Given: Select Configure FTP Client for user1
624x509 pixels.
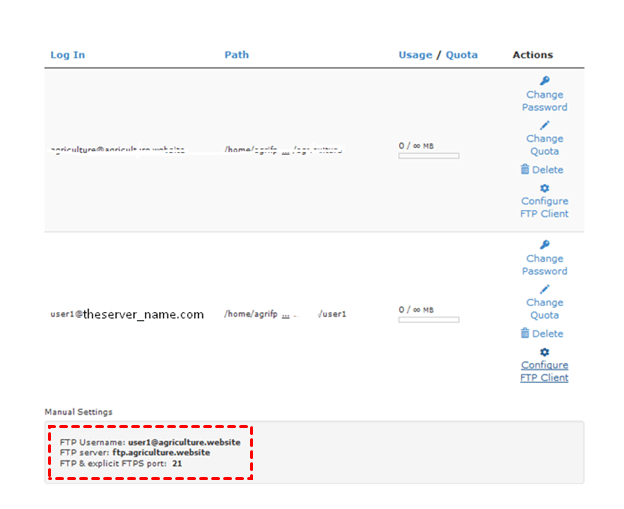Looking at the screenshot, I should [x=544, y=371].
